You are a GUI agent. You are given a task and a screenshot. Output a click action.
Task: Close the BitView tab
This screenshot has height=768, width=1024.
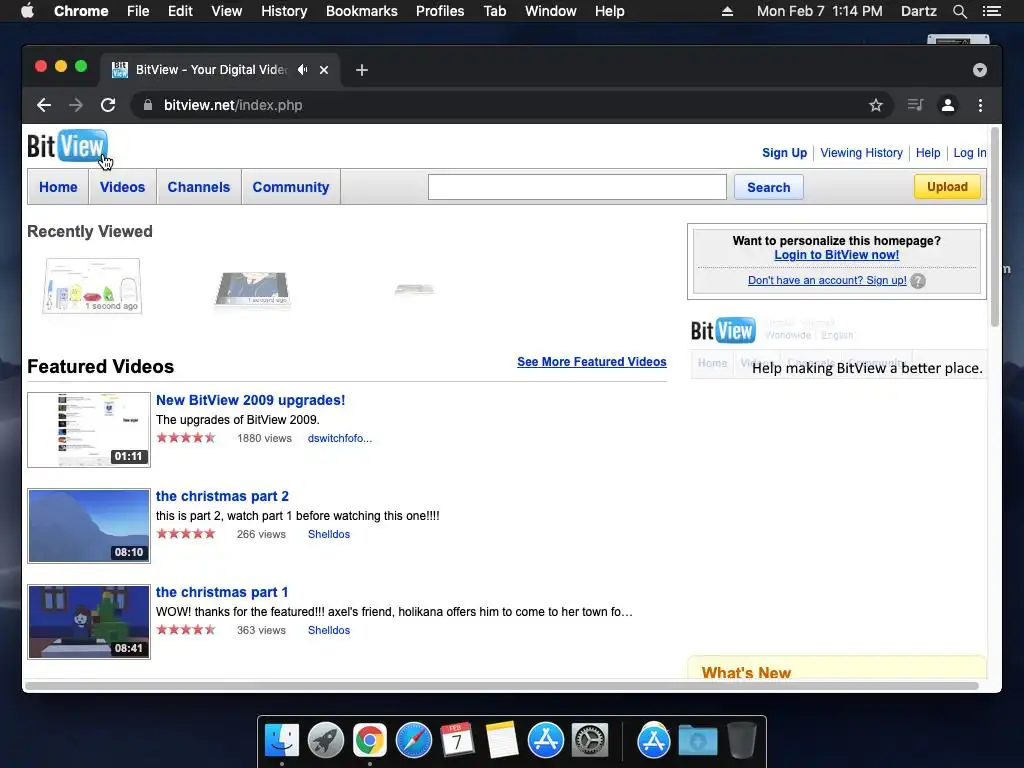pos(324,70)
